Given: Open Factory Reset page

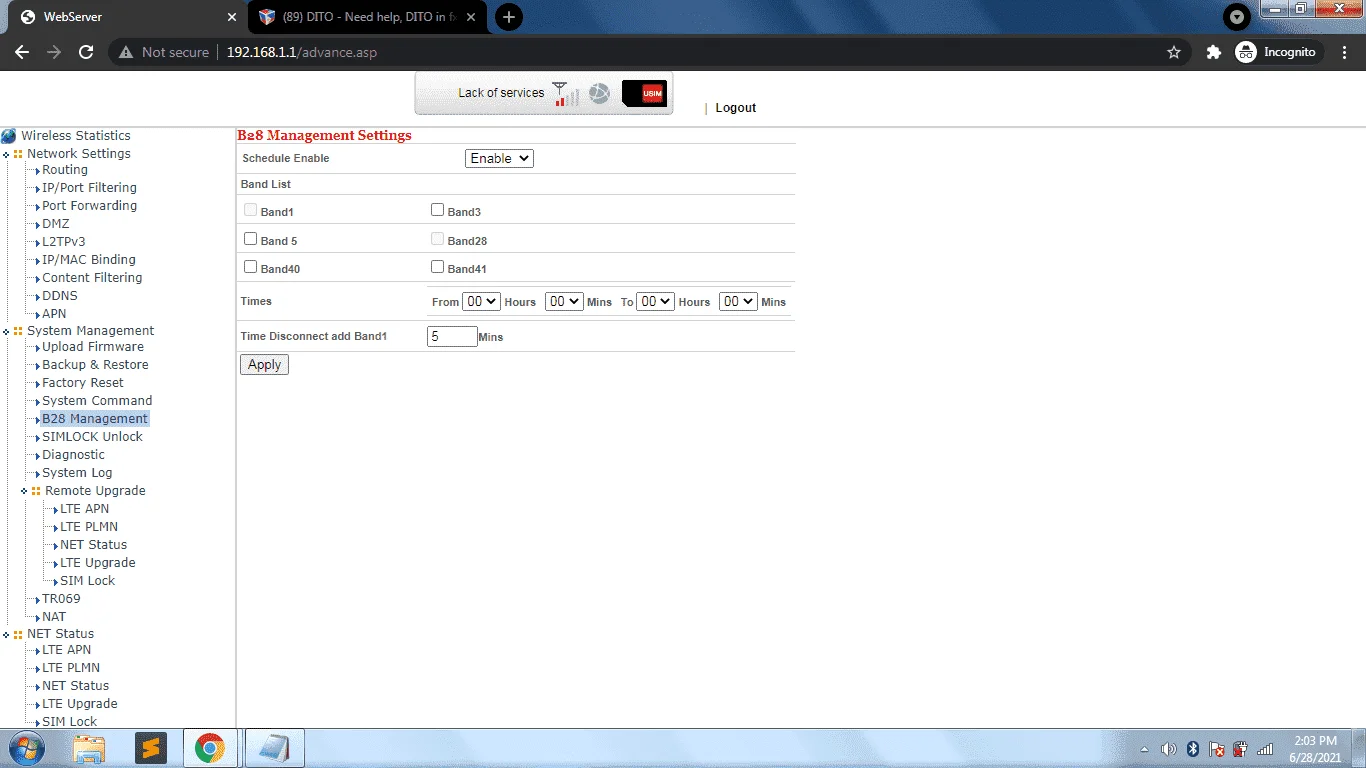Looking at the screenshot, I should 83,383.
